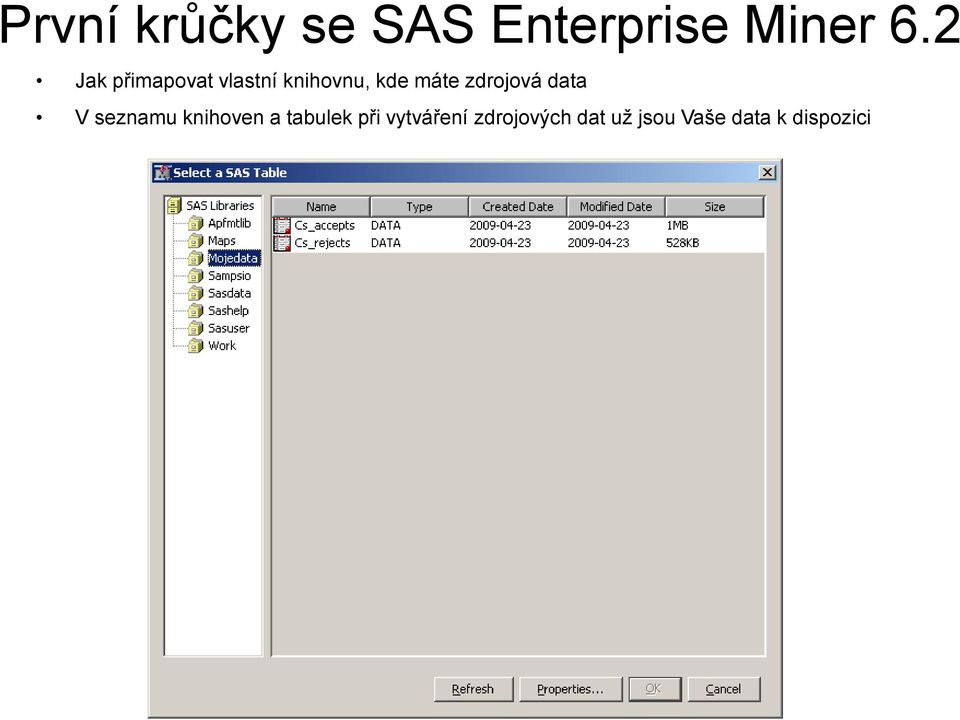This screenshot has height=720, width=960.
Task: Select the SAS Libraries root node label
Action: pos(220,206)
